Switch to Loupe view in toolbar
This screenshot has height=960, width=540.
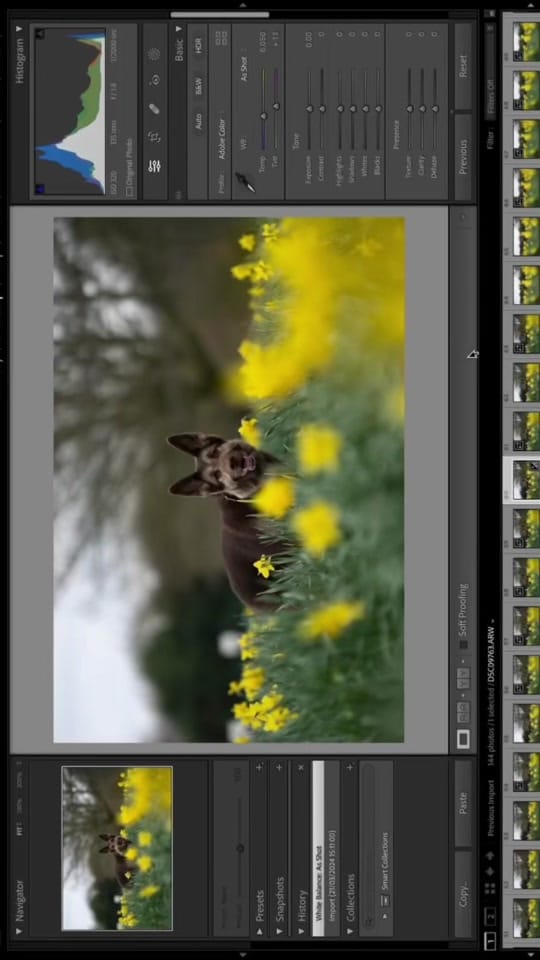coord(464,740)
